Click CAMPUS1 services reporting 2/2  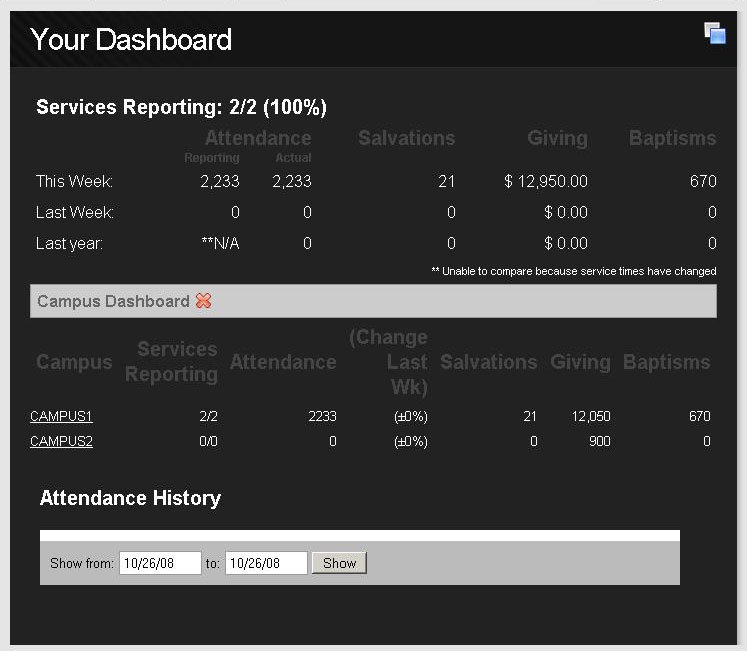click(x=209, y=417)
